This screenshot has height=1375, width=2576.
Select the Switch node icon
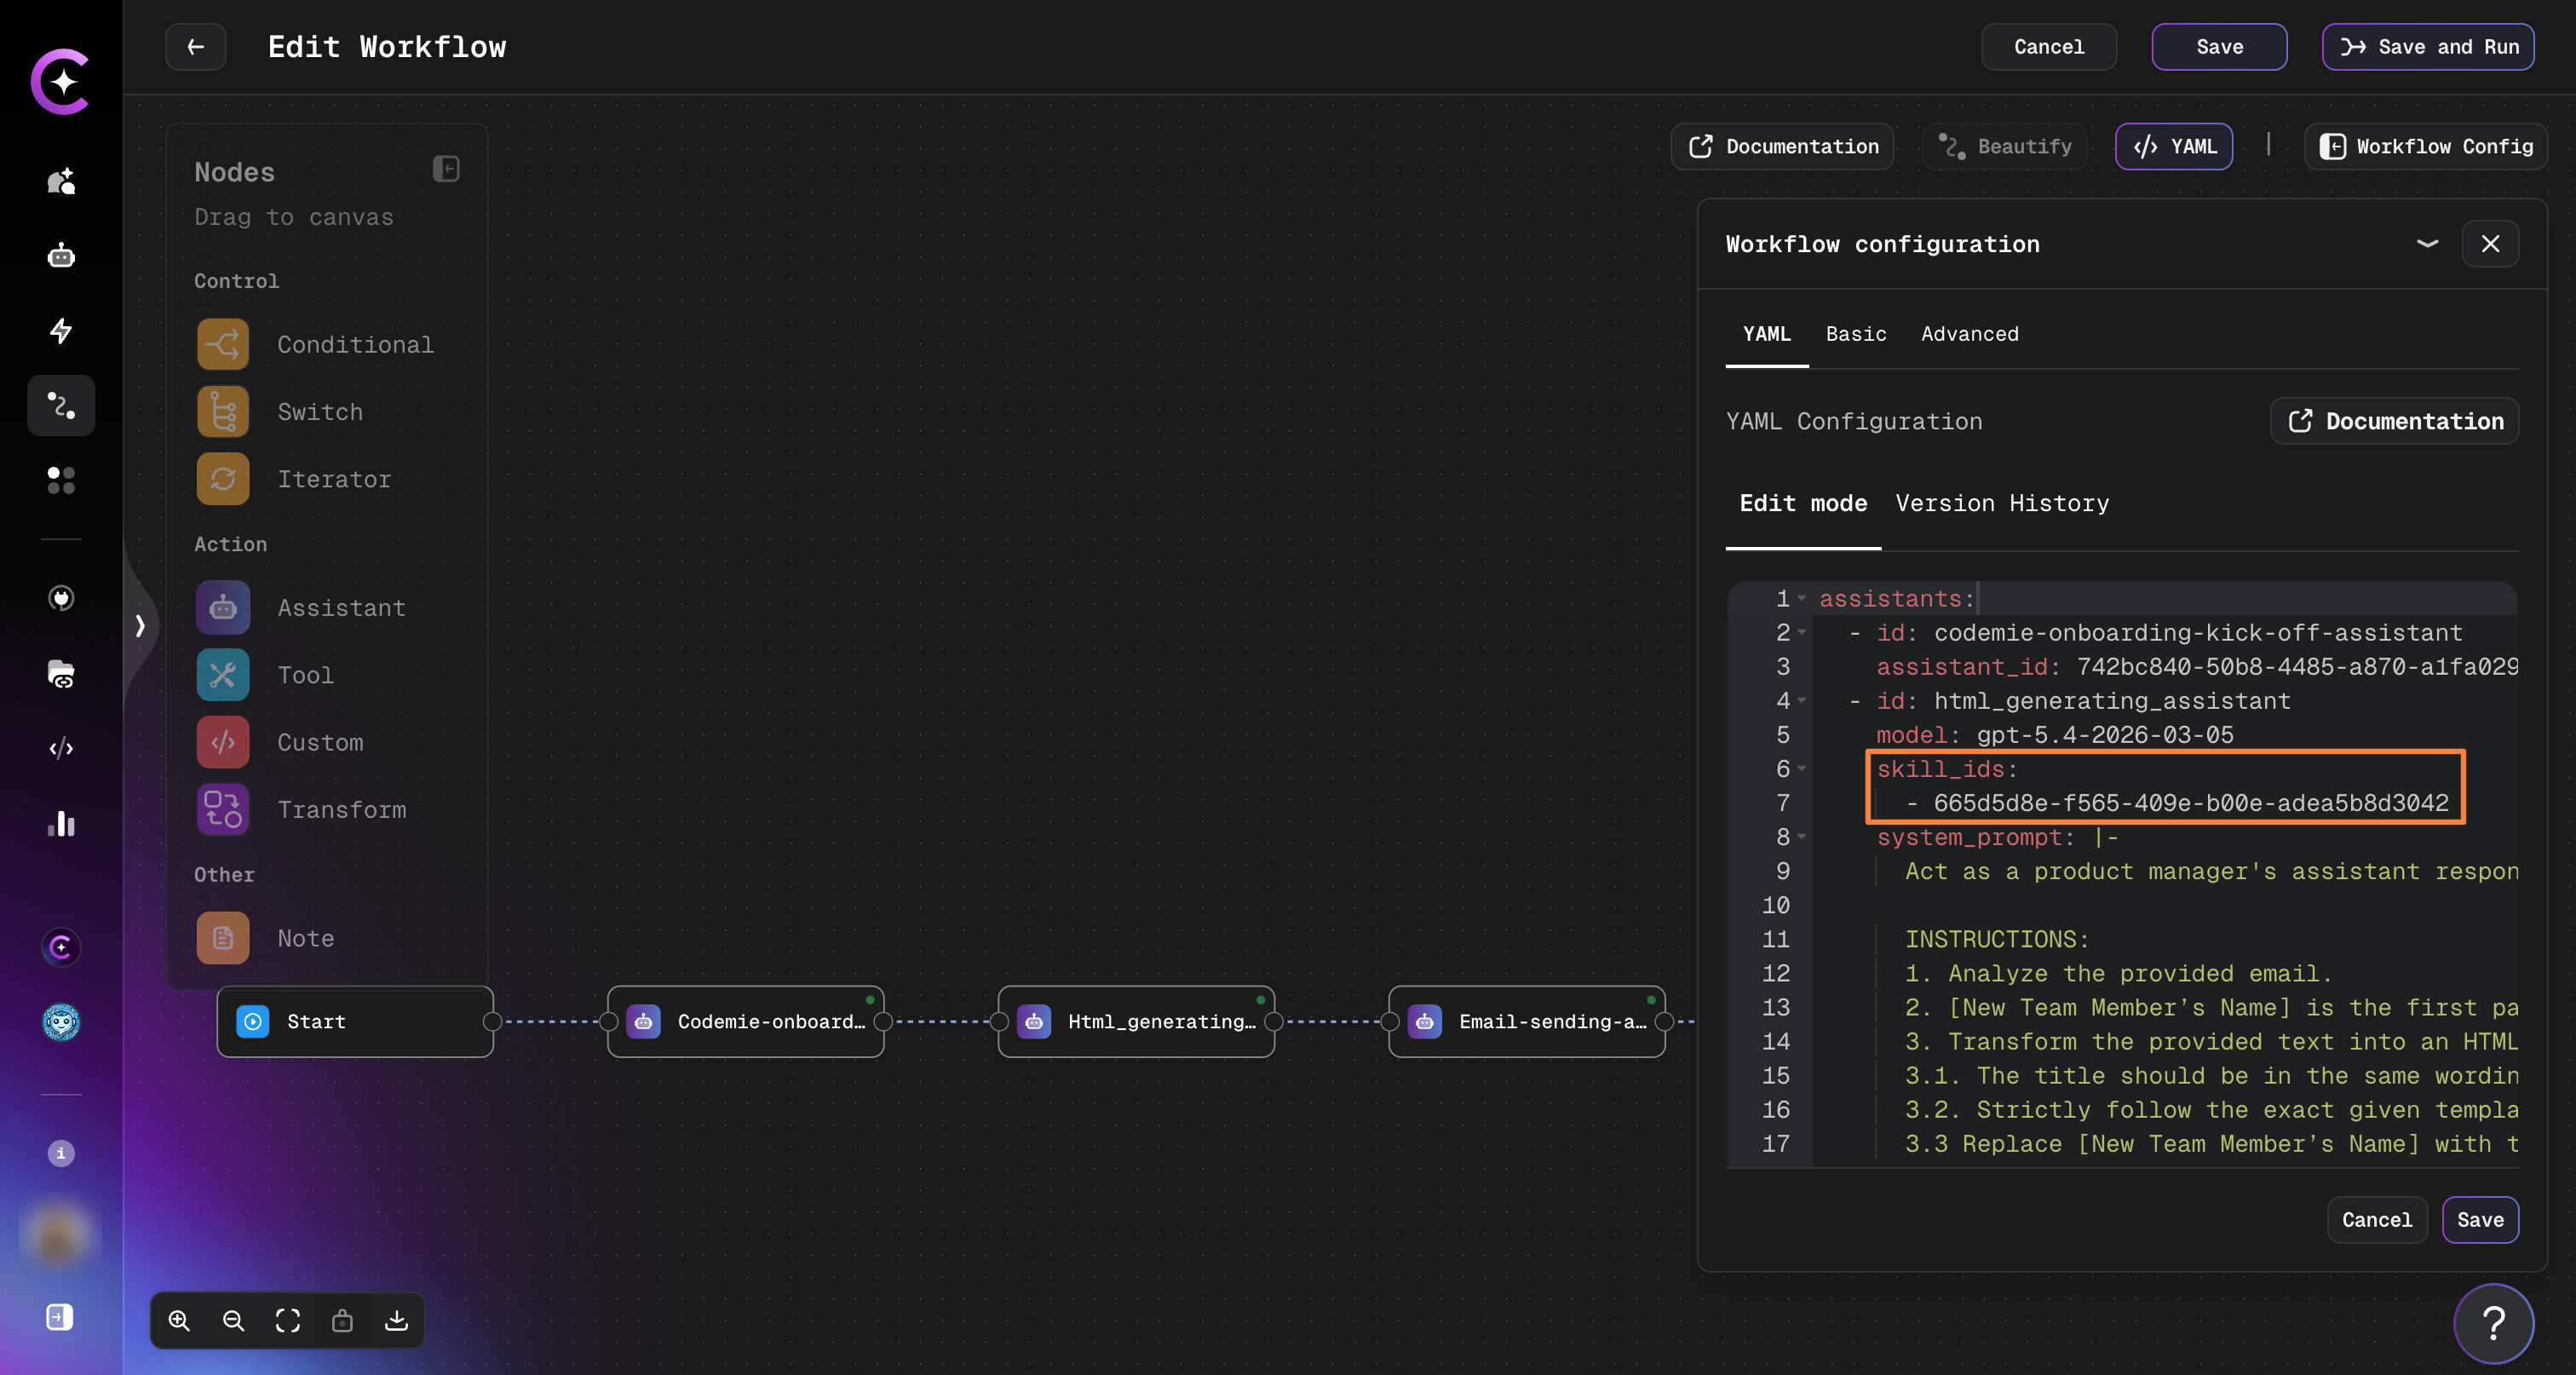click(x=223, y=412)
